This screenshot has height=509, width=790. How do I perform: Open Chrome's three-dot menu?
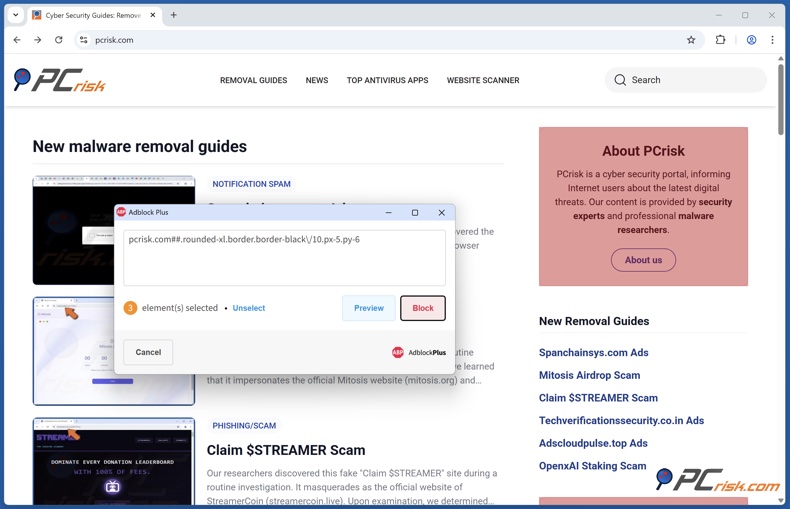772,40
